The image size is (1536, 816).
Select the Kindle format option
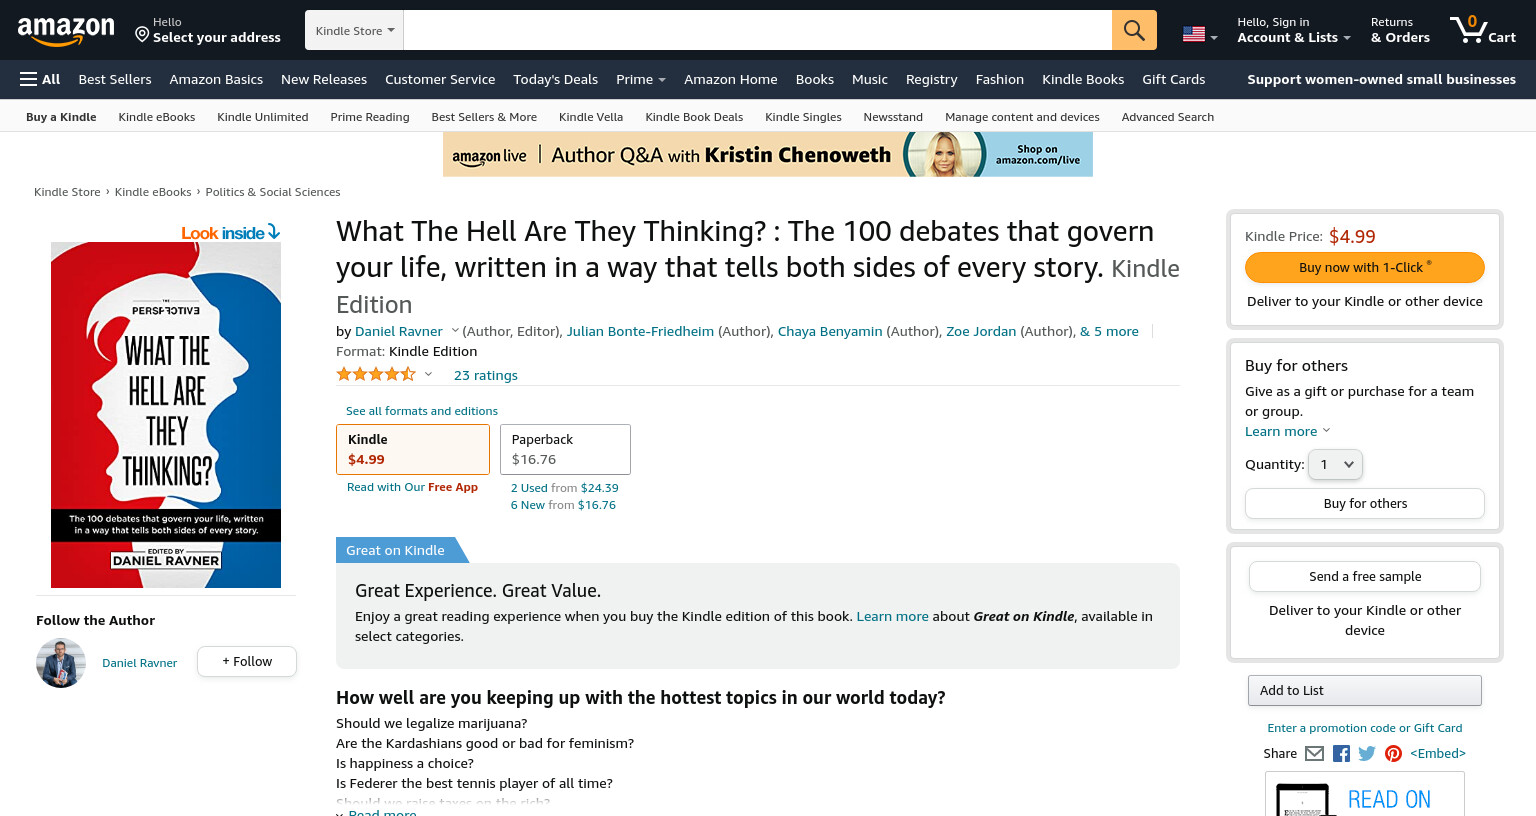point(413,449)
